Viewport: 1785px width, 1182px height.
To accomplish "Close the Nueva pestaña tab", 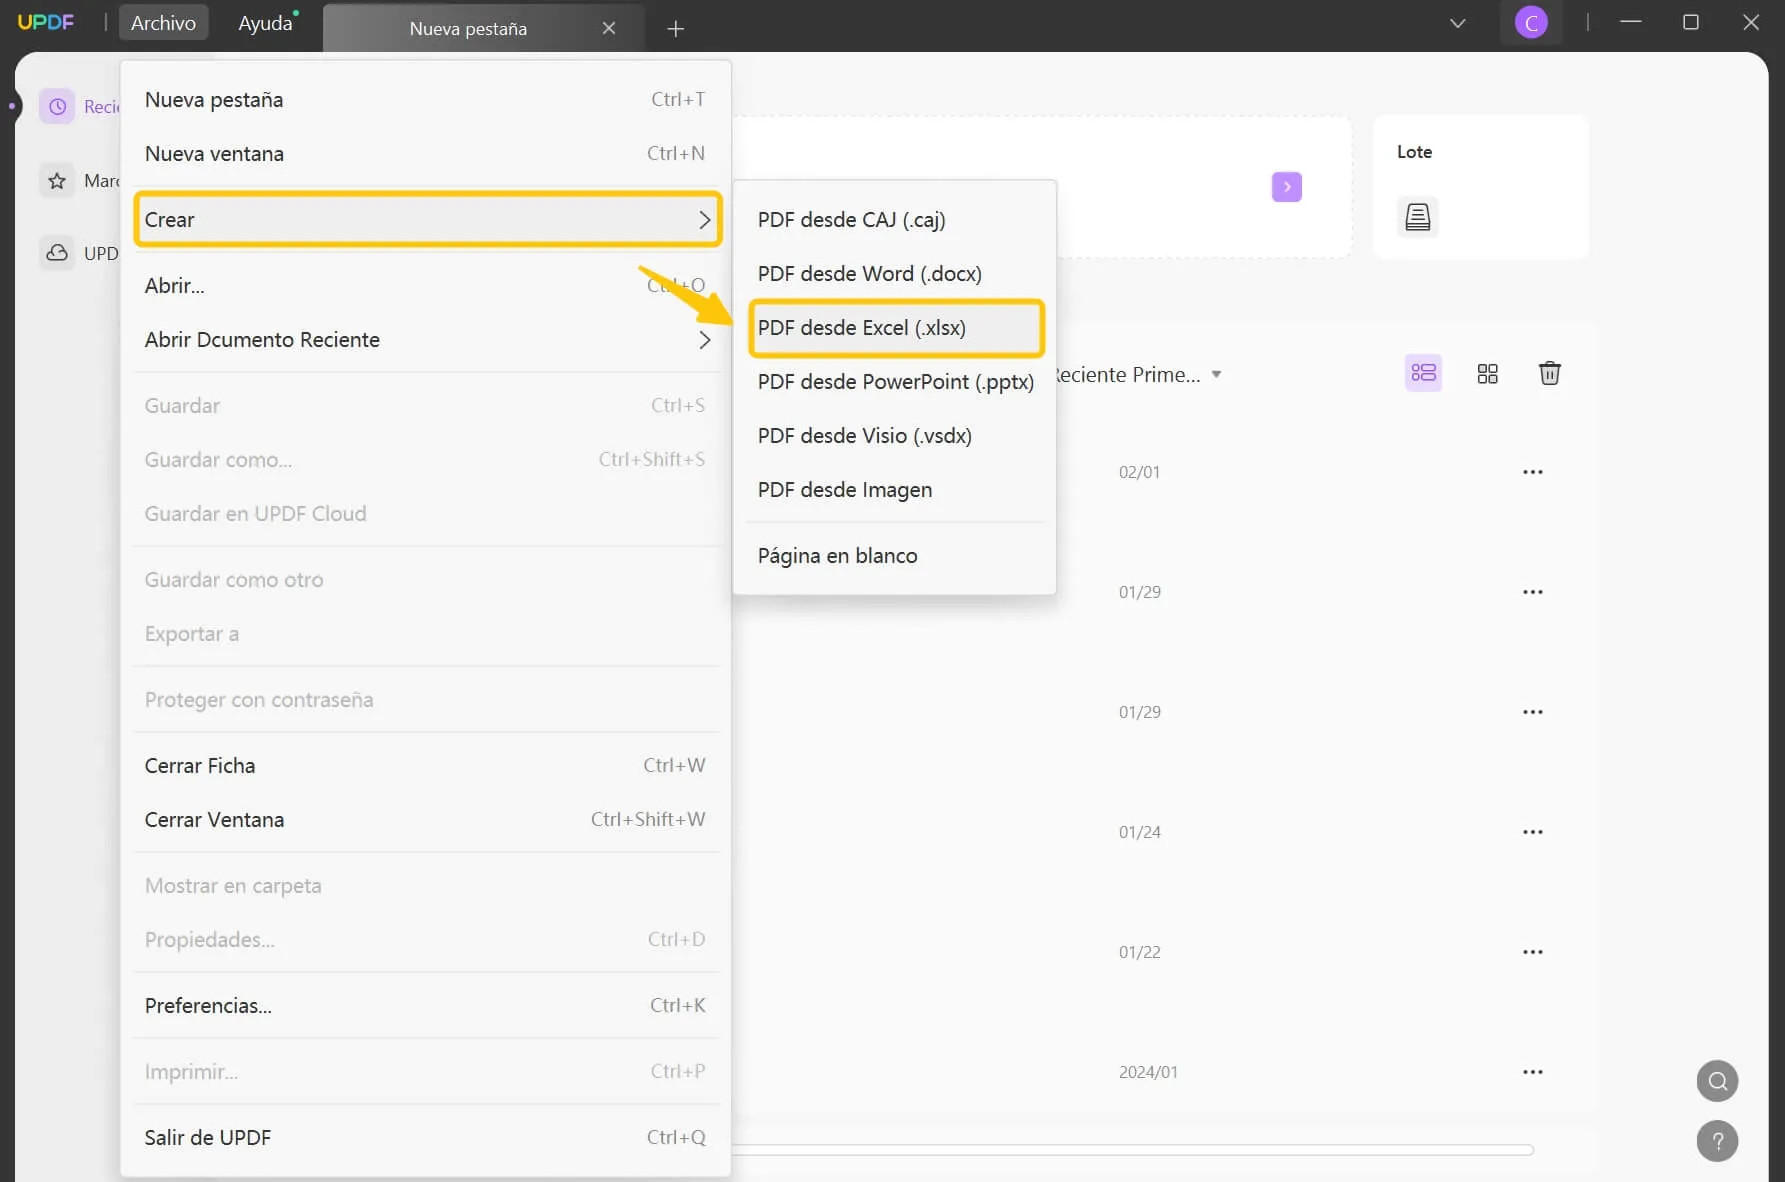I will pyautogui.click(x=608, y=28).
